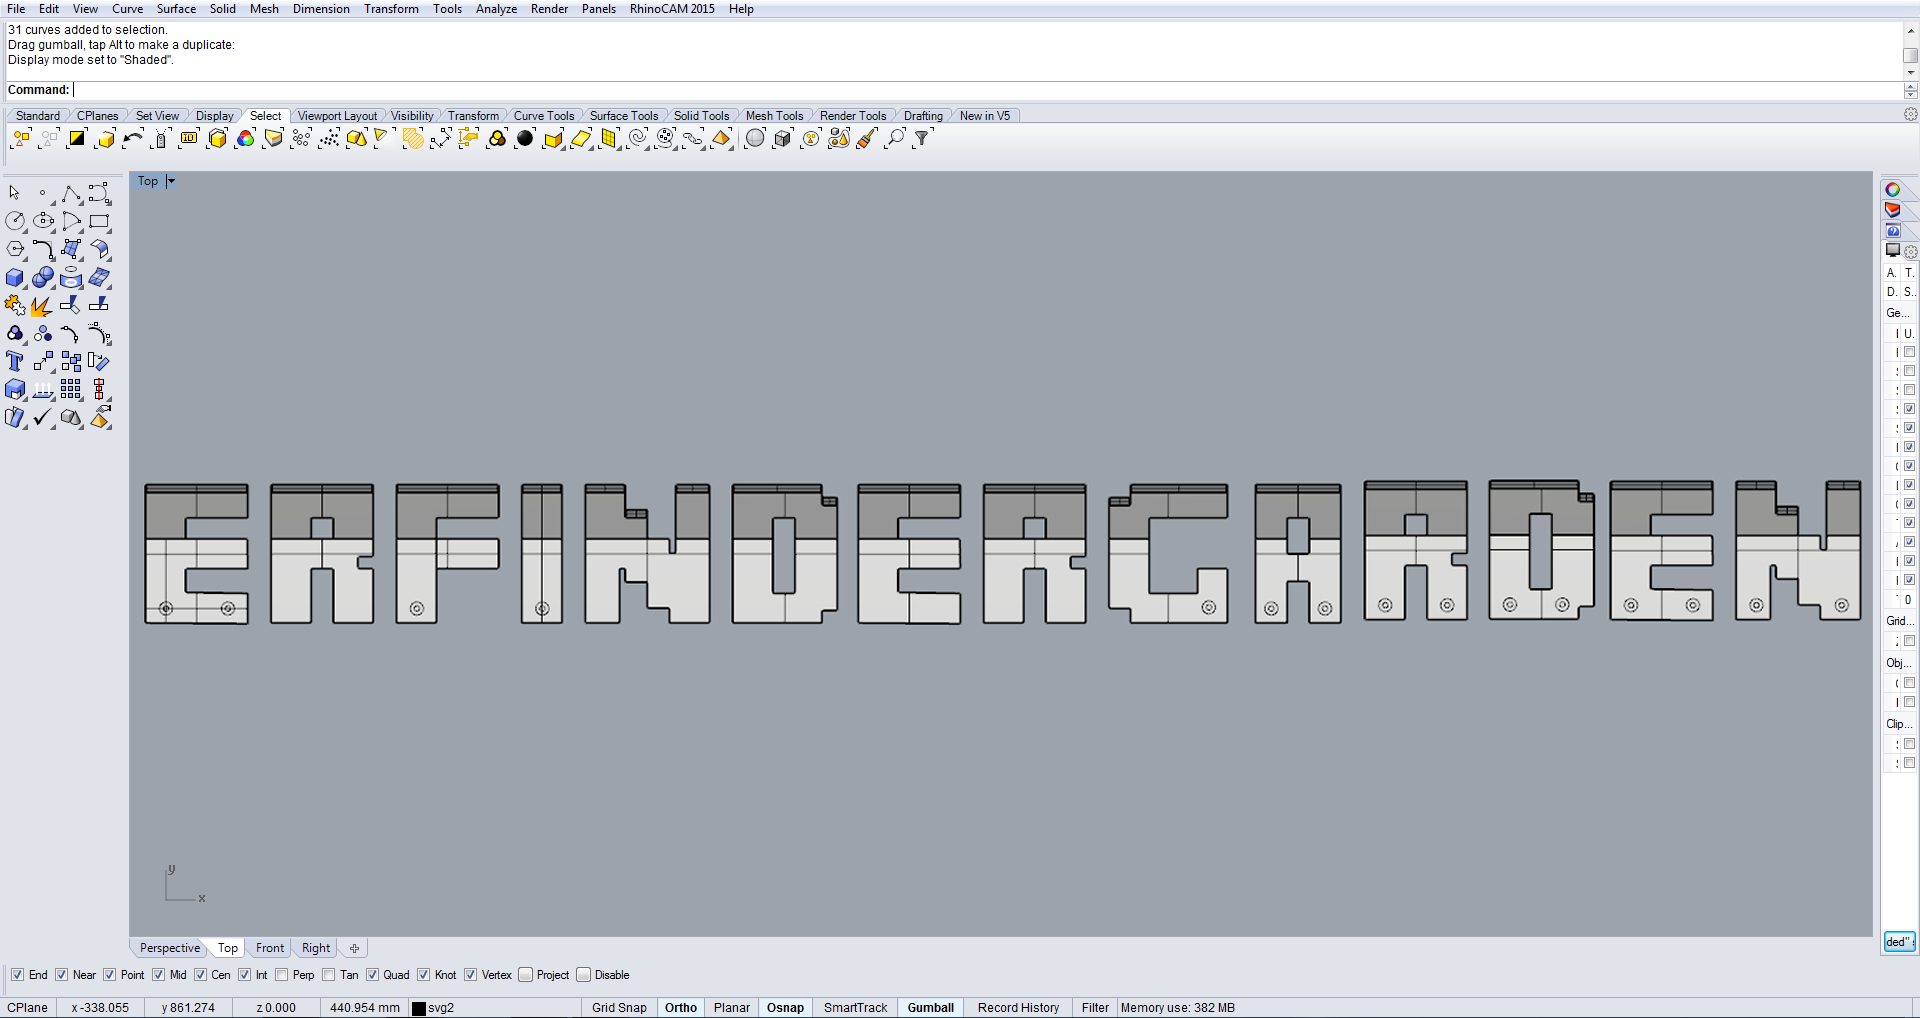
Task: Click the Select by ID icon
Action: point(189,139)
